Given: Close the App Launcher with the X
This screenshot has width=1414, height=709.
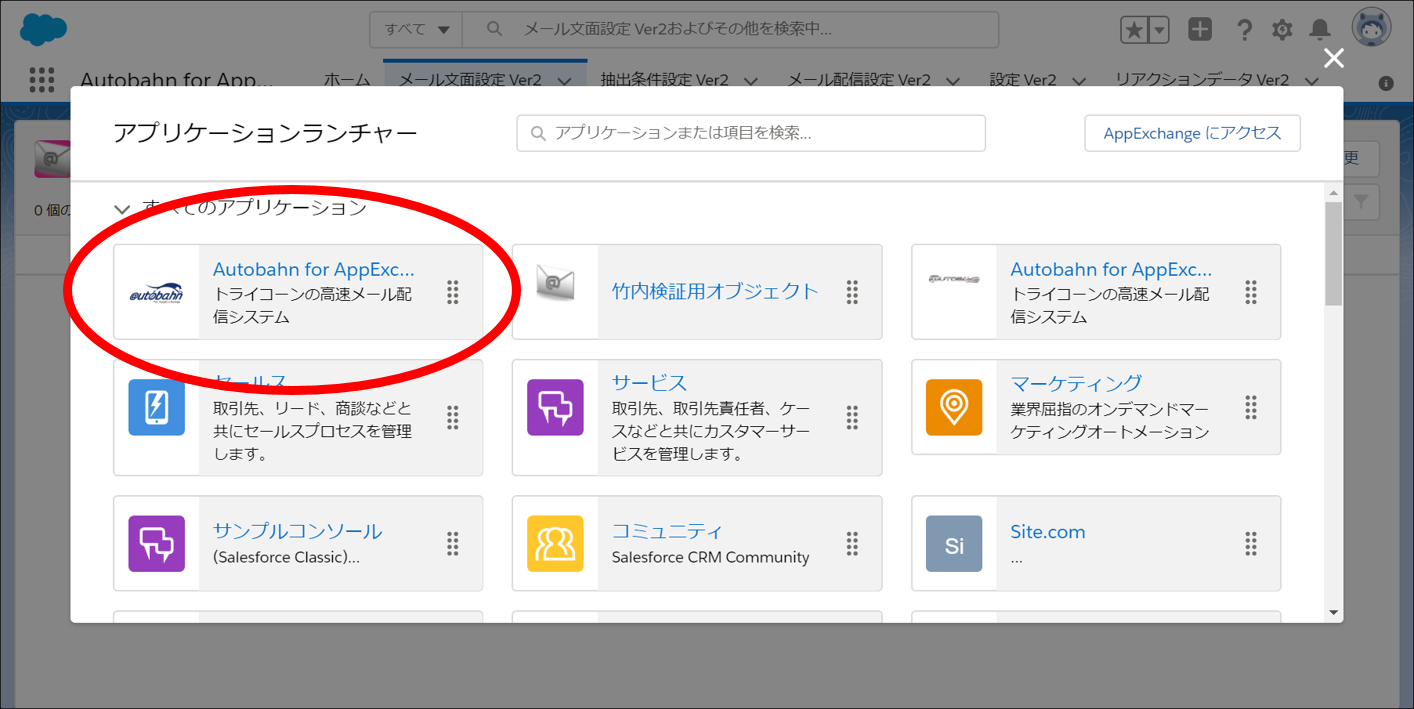Looking at the screenshot, I should tap(1334, 58).
